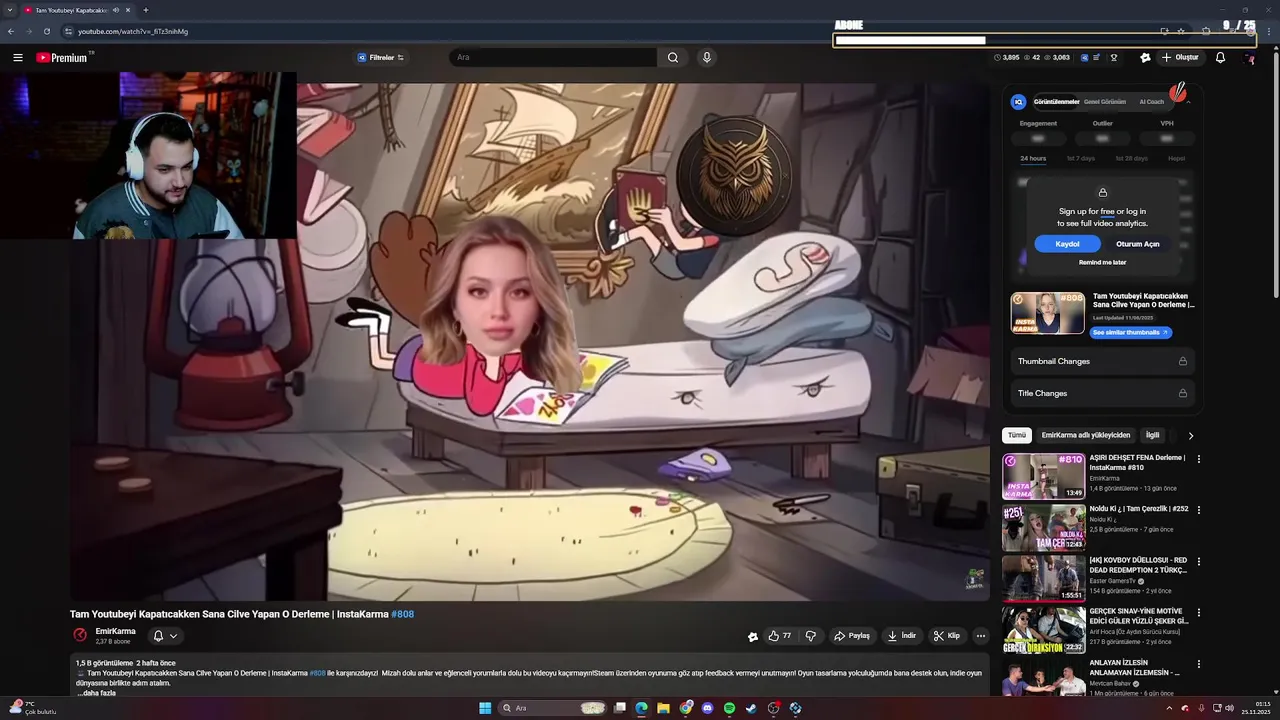Screen dimensions: 1280x720
Task: Switch to the Görüntülenmeler vidIQ tab
Action: (x=1056, y=102)
